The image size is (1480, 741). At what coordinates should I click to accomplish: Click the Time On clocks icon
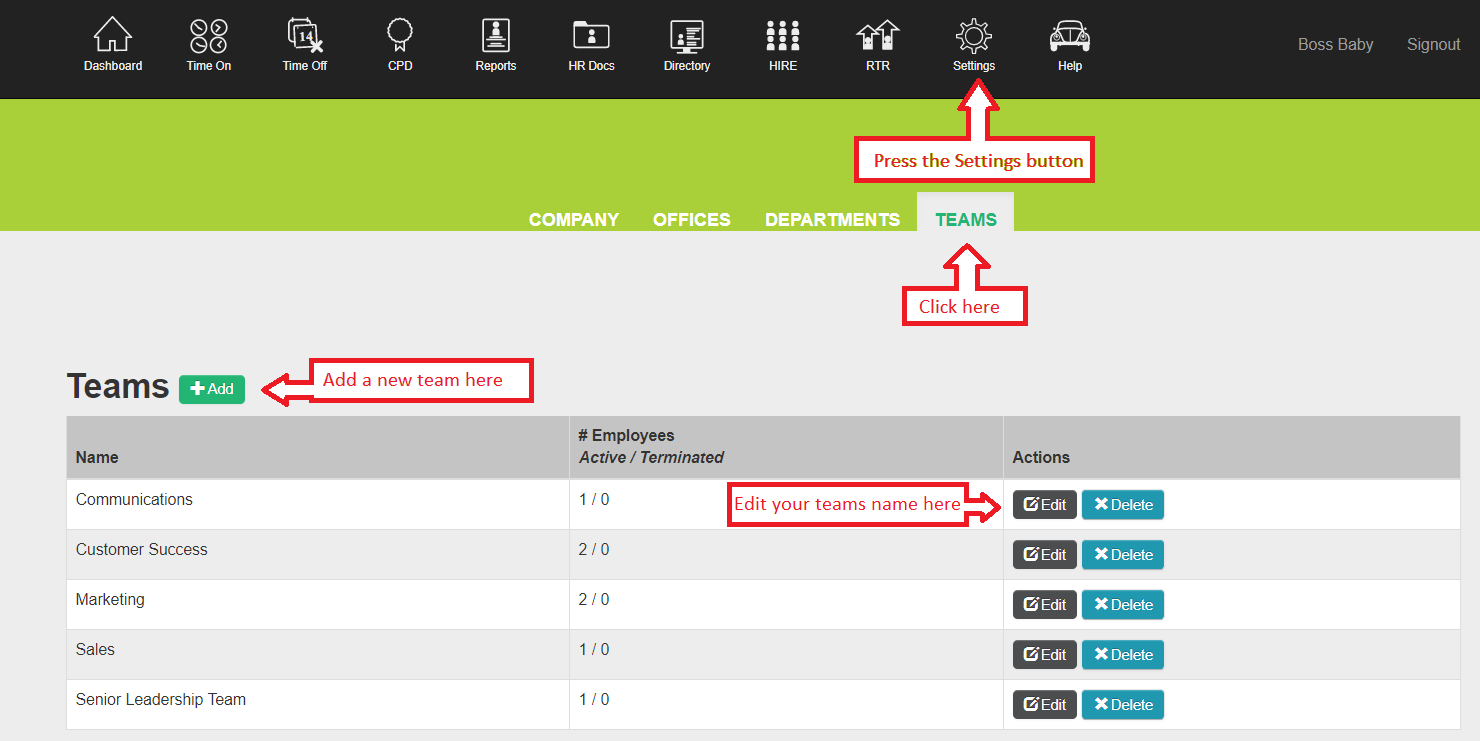point(208,37)
